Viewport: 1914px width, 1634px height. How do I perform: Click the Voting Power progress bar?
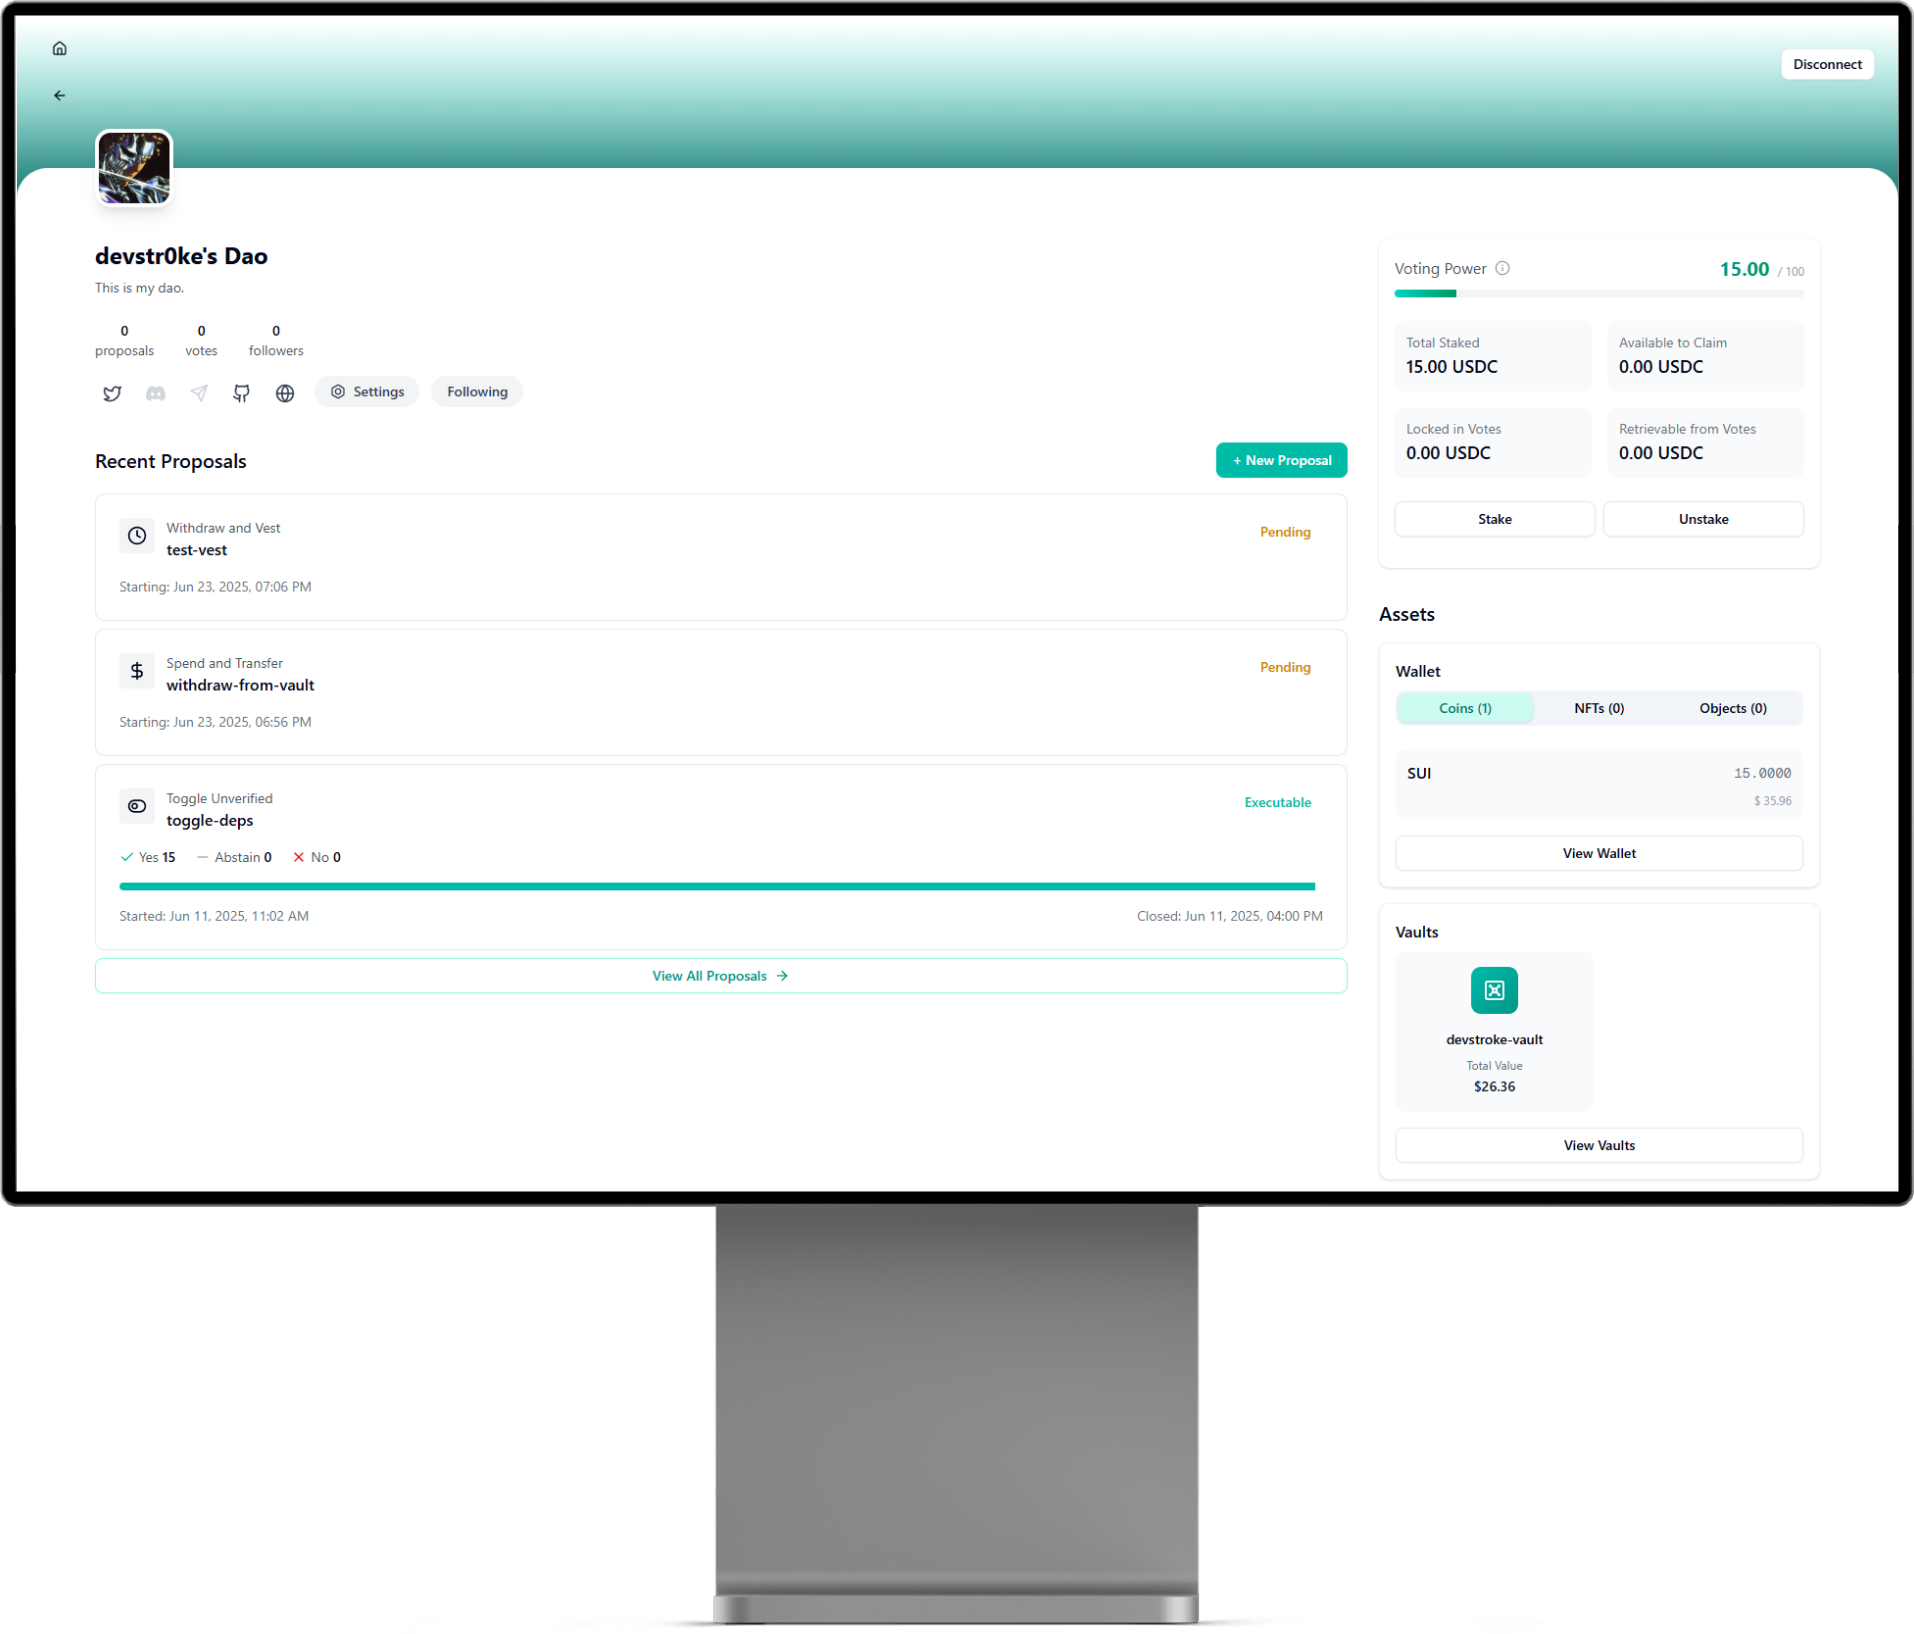tap(1599, 294)
